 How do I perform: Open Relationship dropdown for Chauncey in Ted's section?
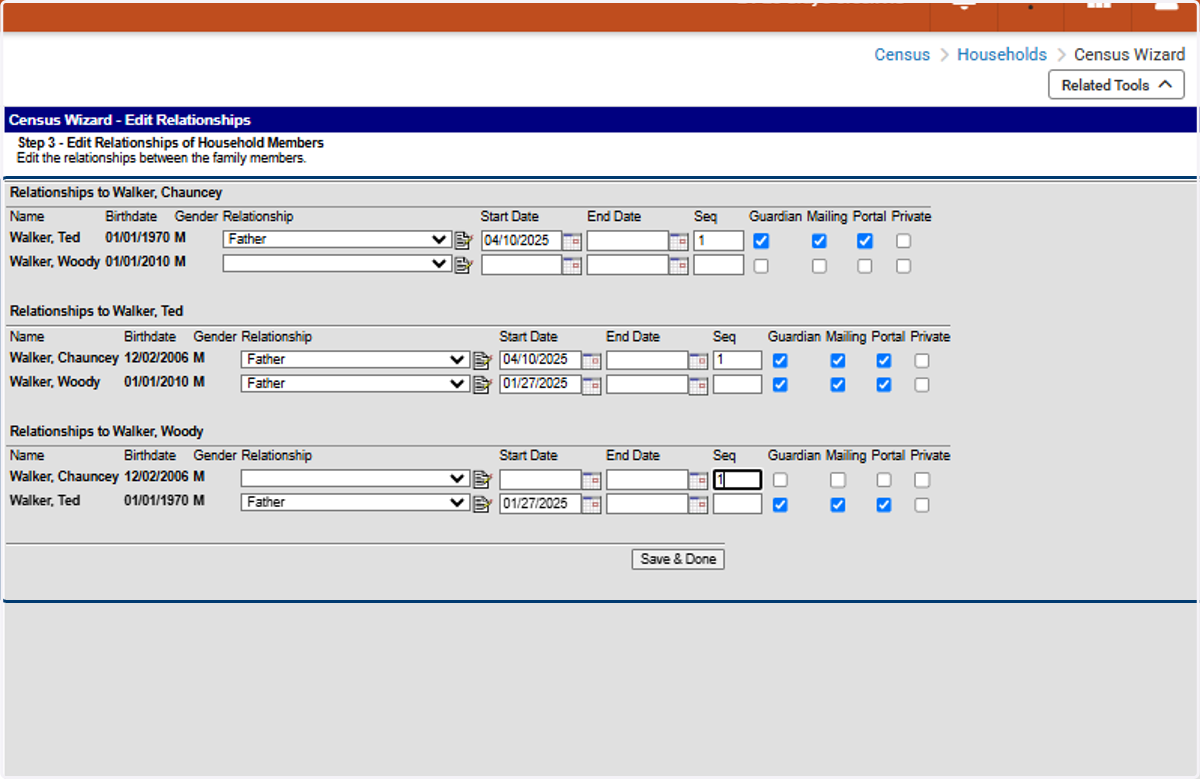356,359
